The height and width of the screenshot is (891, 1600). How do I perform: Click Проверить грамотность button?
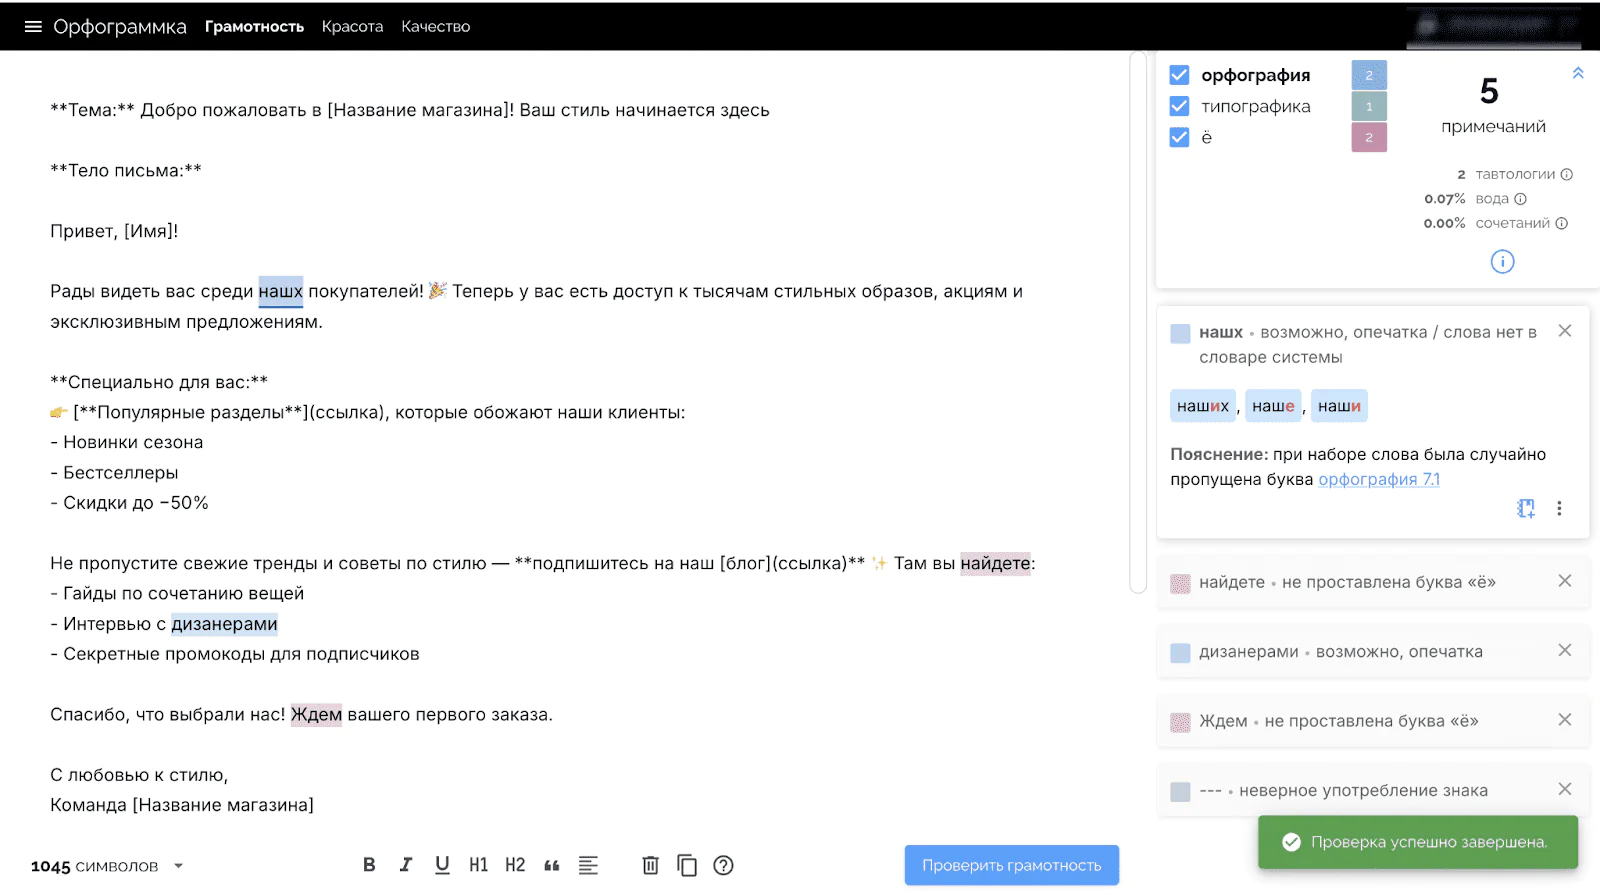tap(1012, 866)
